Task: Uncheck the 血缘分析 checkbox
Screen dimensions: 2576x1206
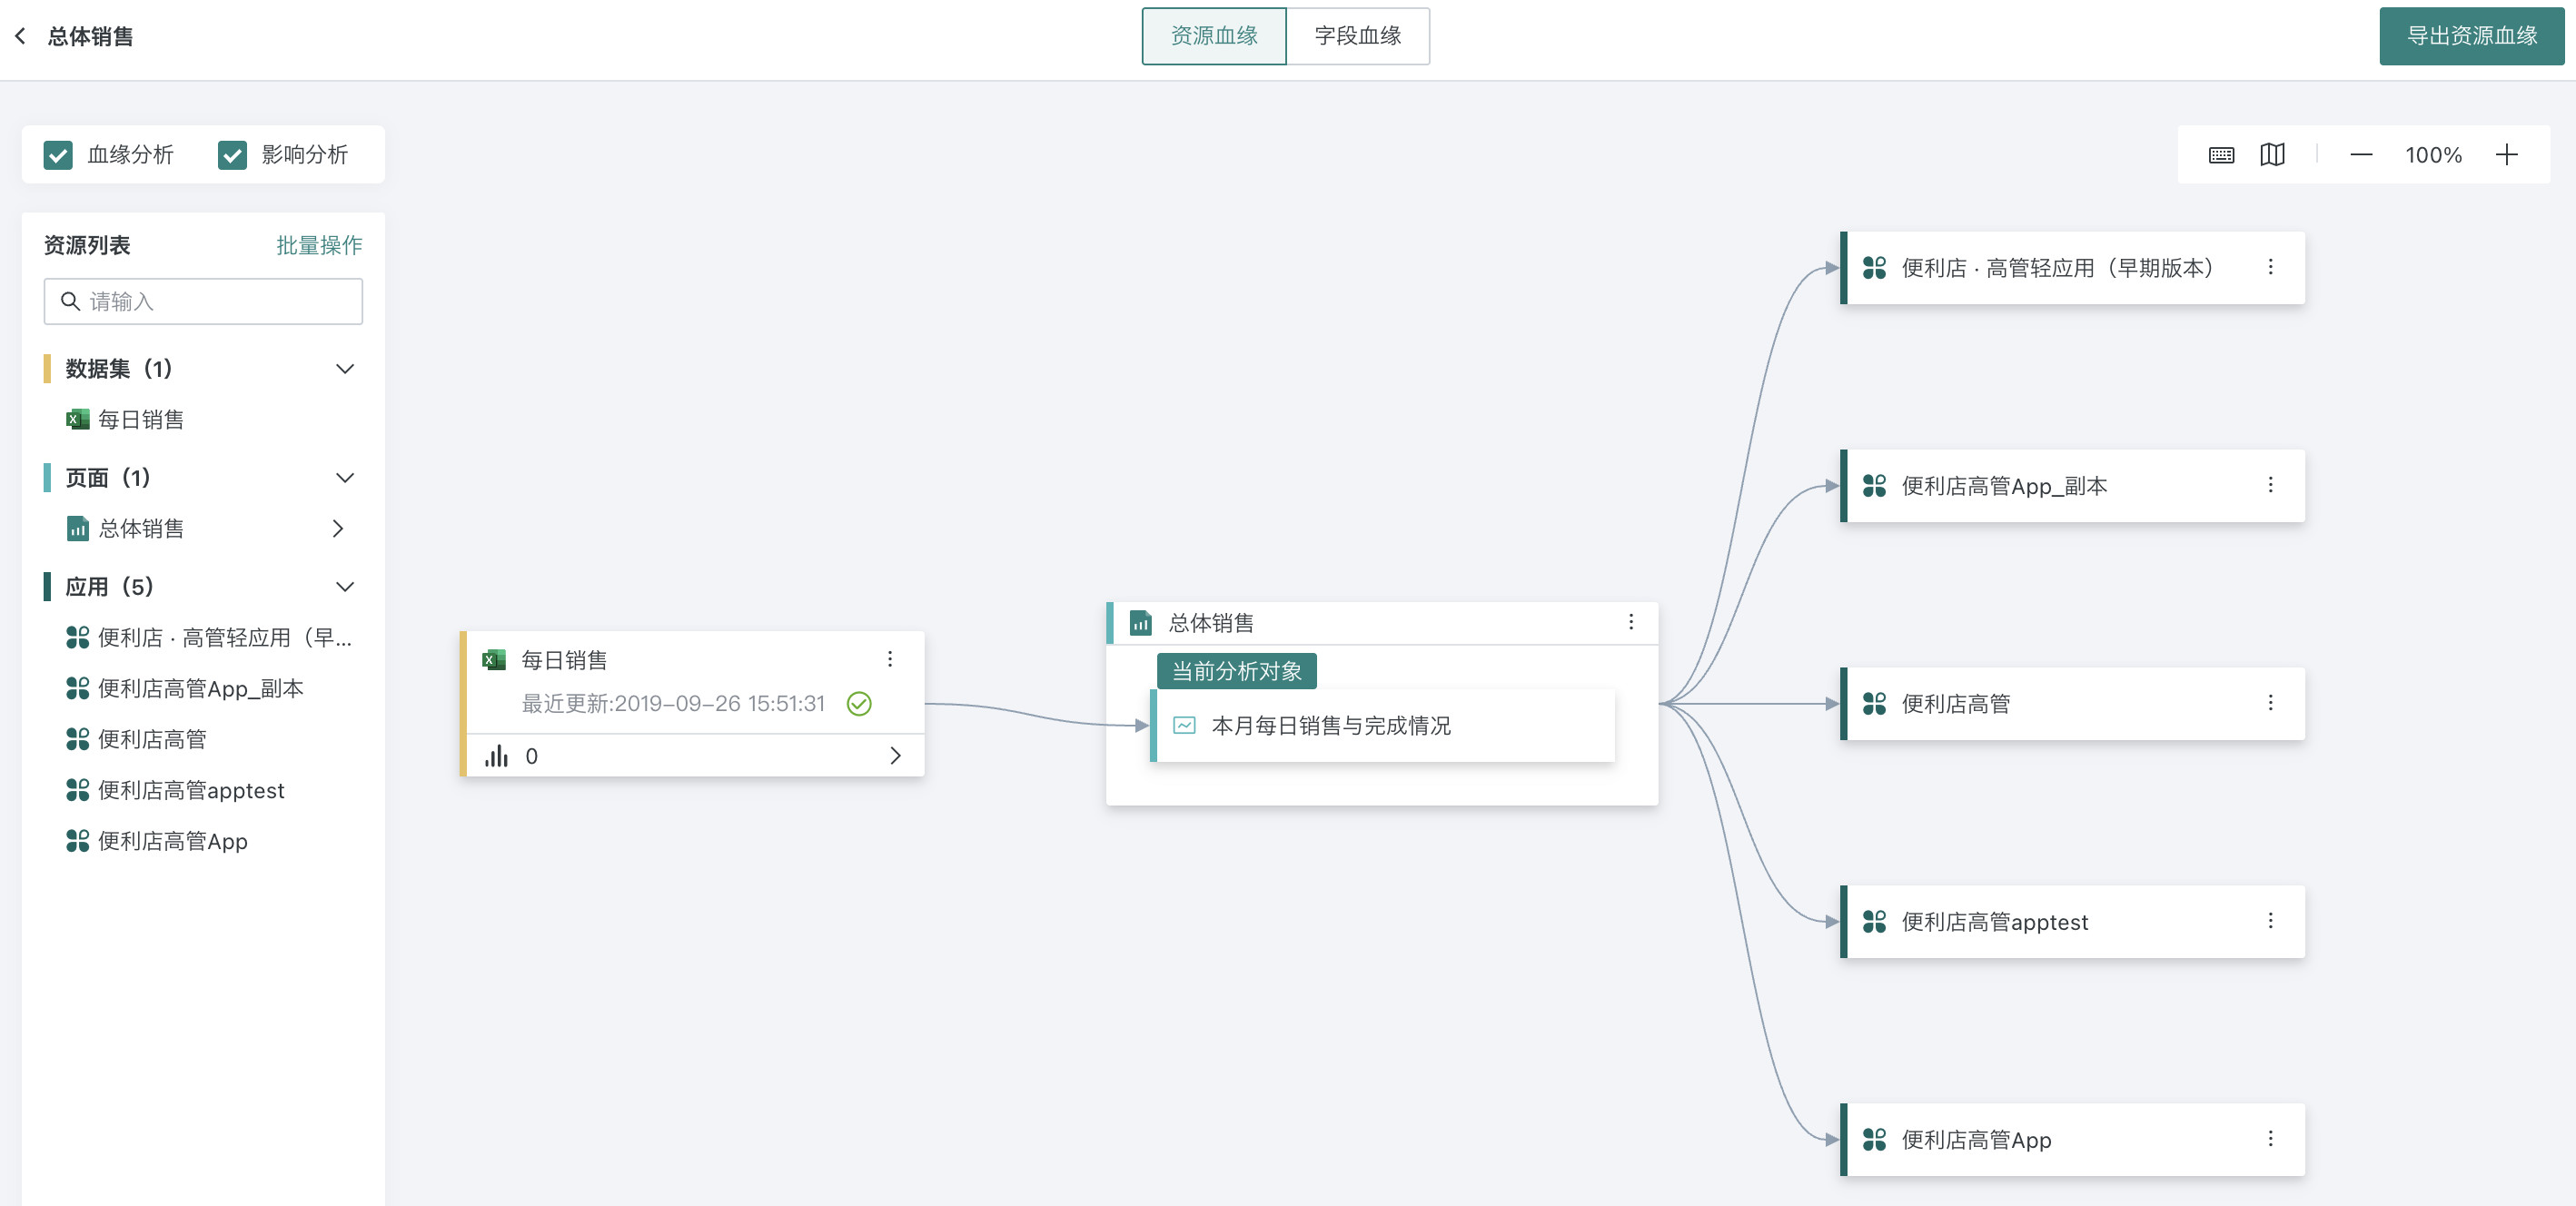Action: point(58,155)
